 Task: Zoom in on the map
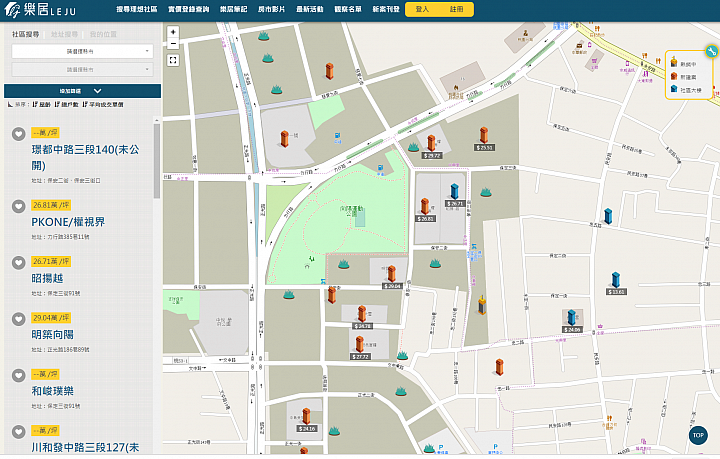click(x=173, y=32)
